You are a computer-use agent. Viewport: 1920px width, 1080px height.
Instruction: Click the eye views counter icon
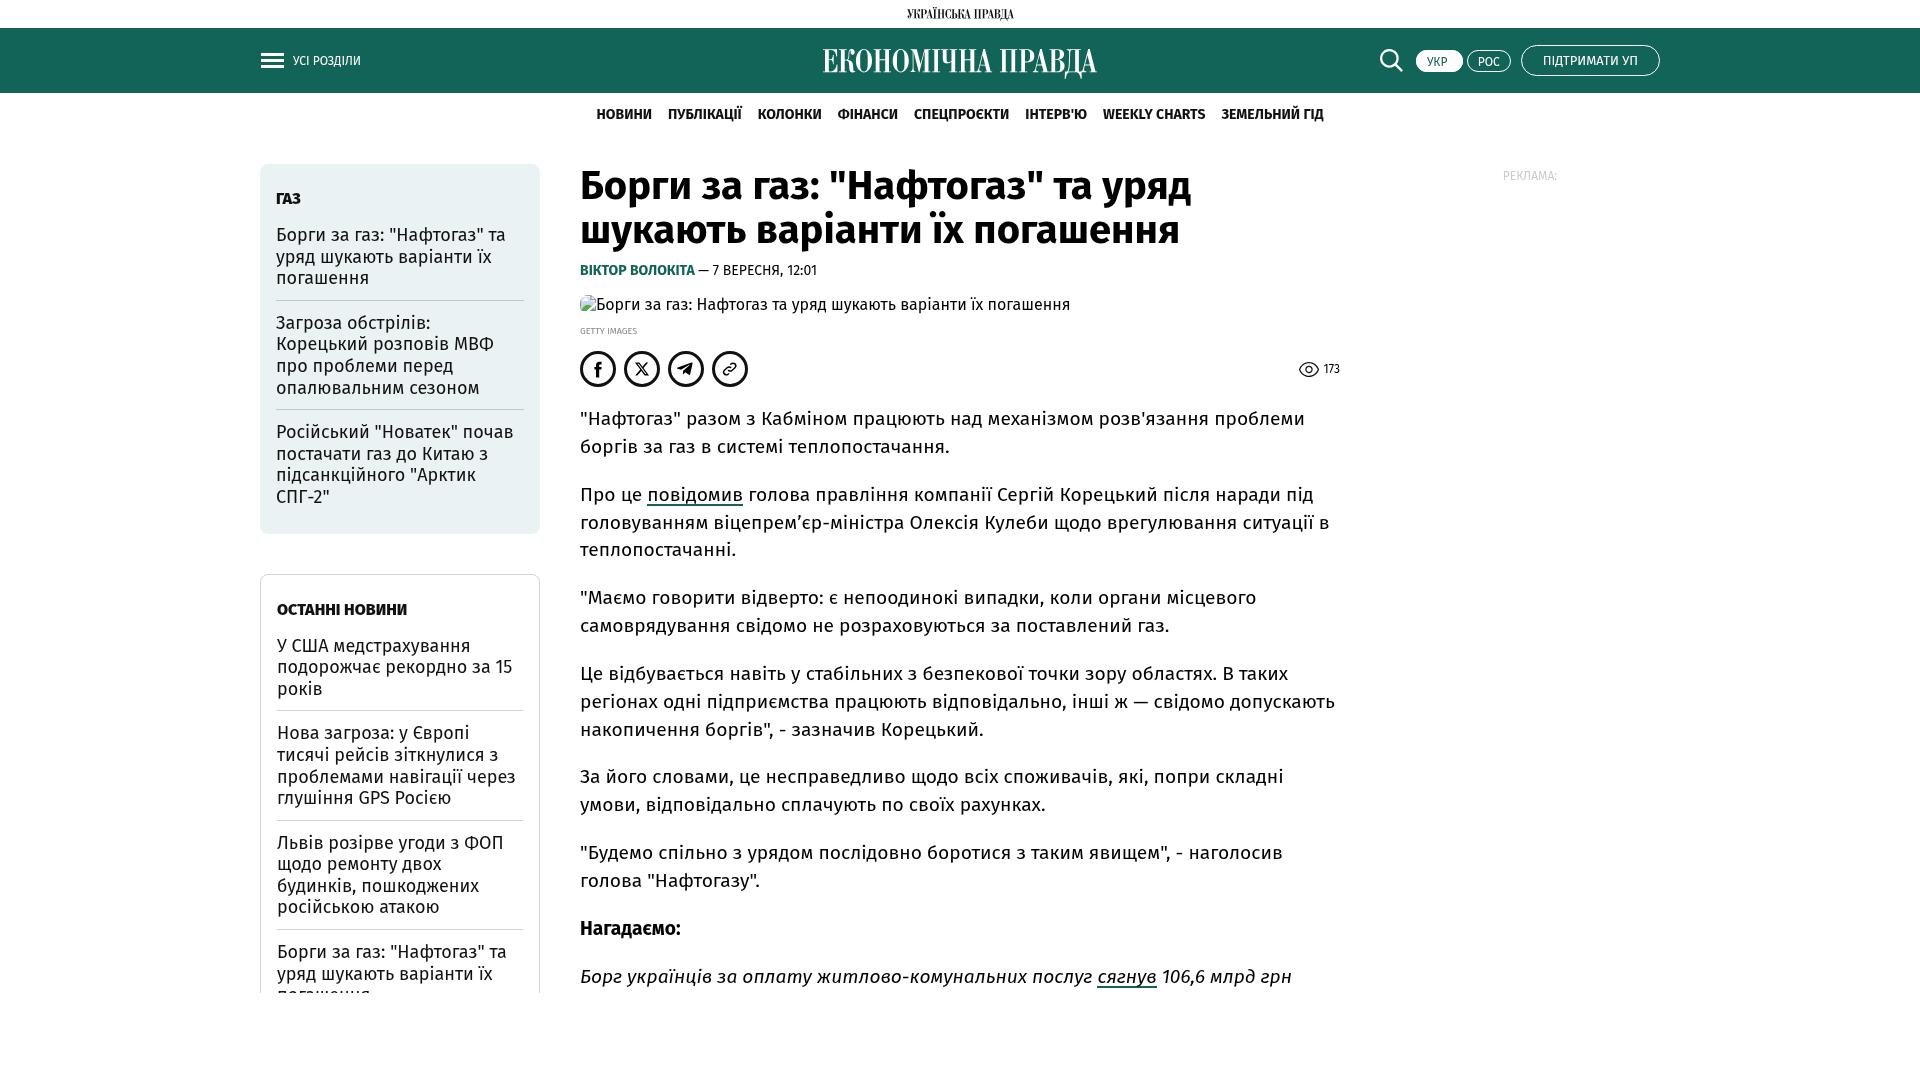(x=1308, y=370)
